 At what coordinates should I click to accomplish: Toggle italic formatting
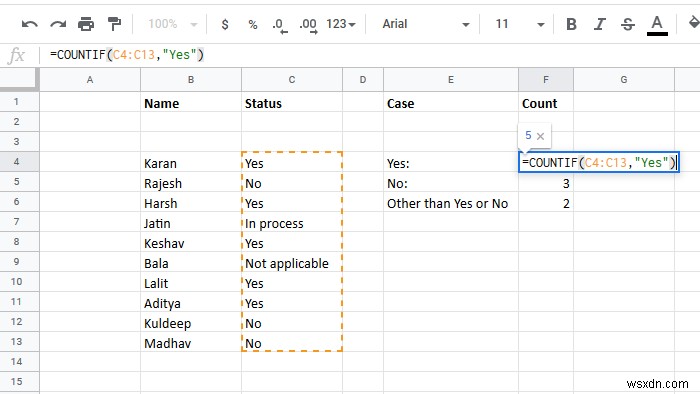pyautogui.click(x=600, y=24)
